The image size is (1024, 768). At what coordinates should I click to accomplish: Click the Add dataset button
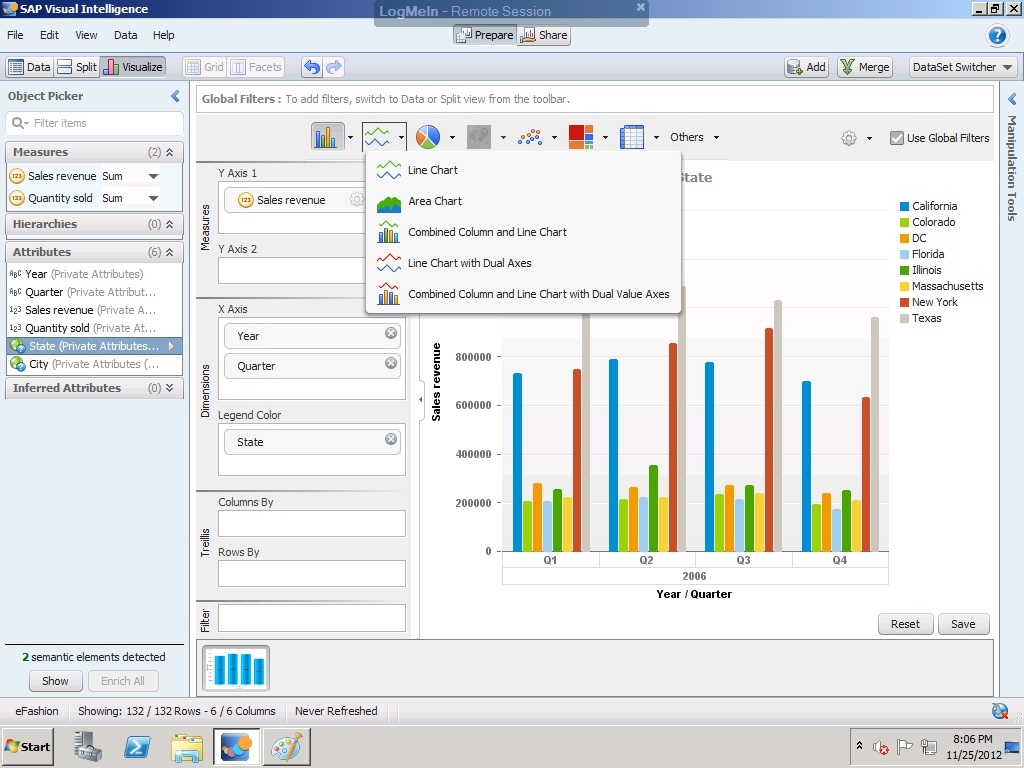click(807, 67)
